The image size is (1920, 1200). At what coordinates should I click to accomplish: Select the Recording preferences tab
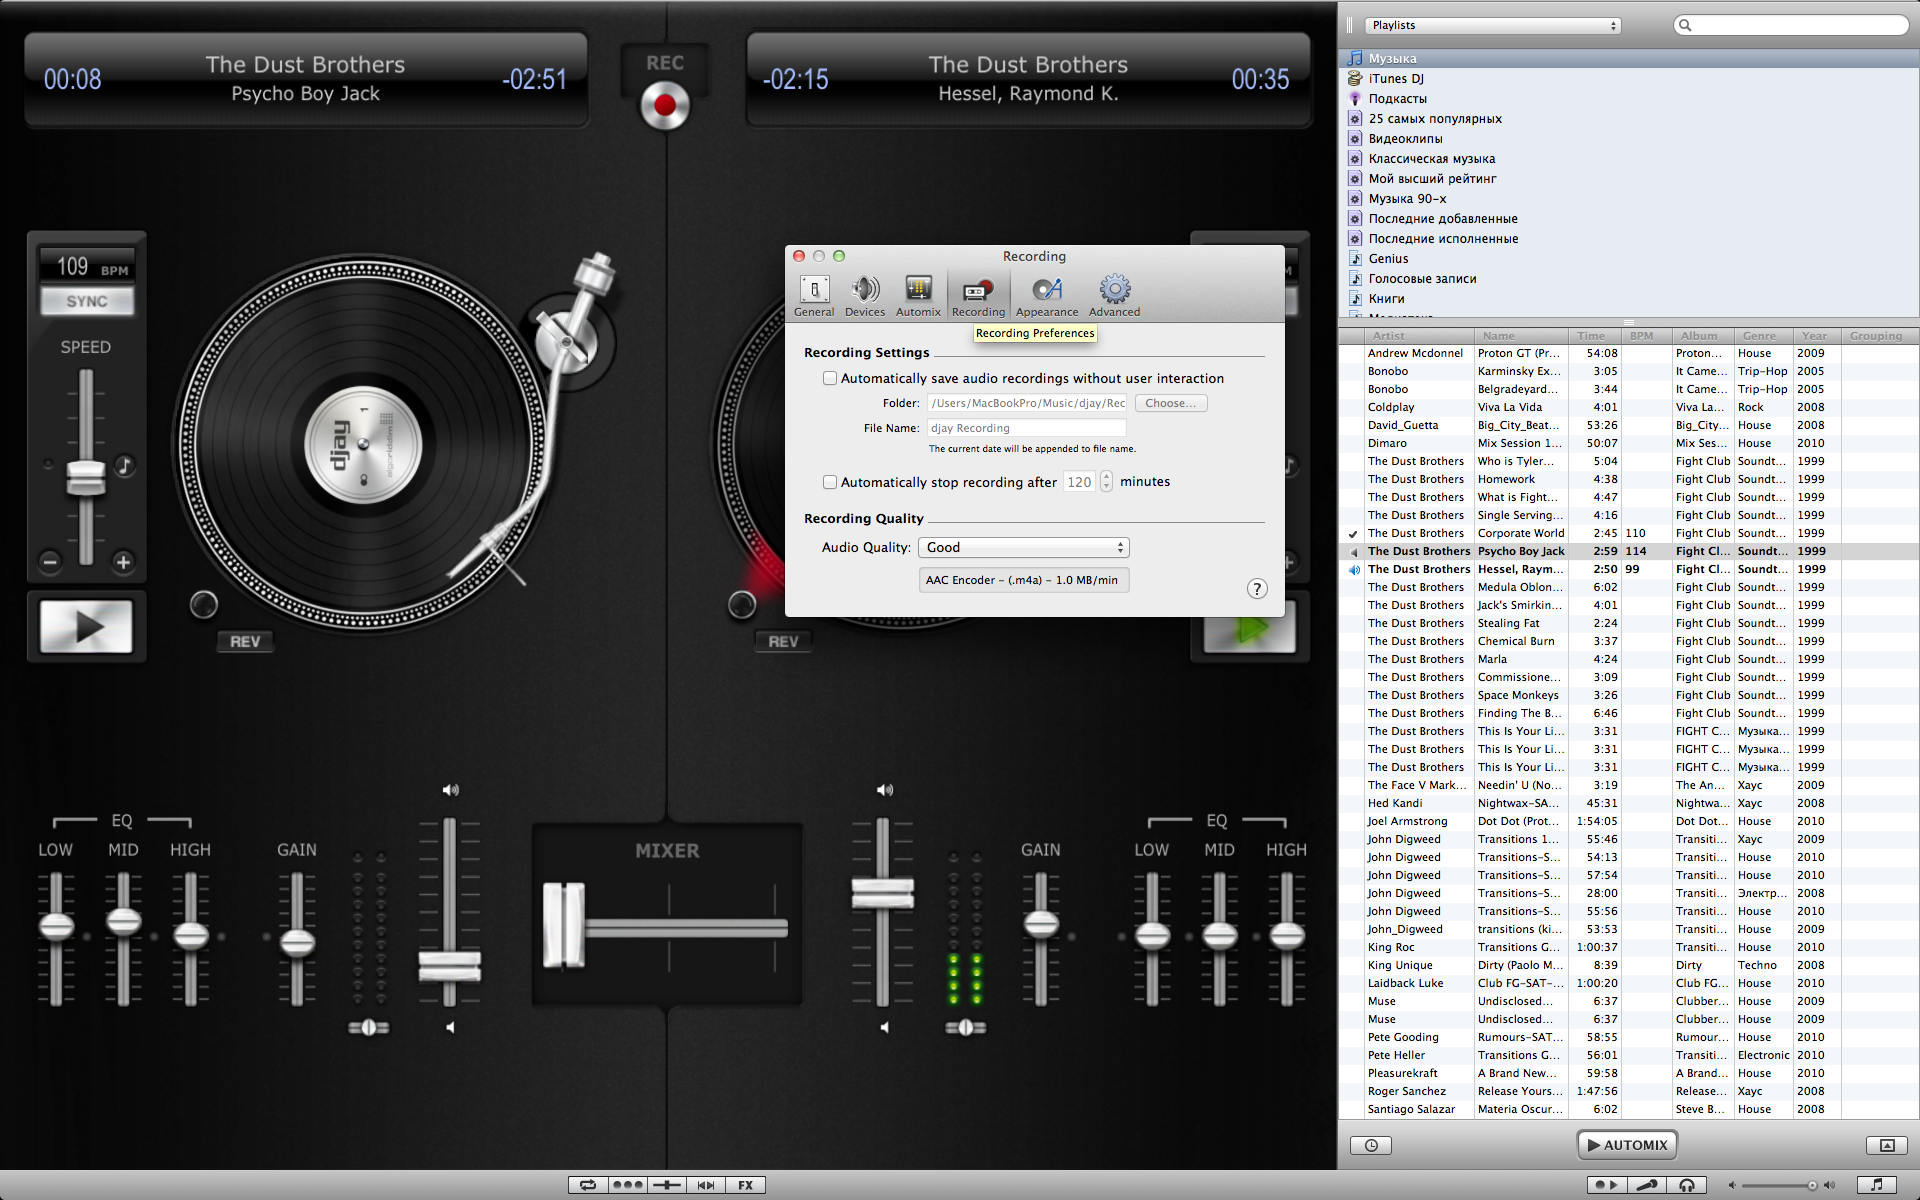978,296
